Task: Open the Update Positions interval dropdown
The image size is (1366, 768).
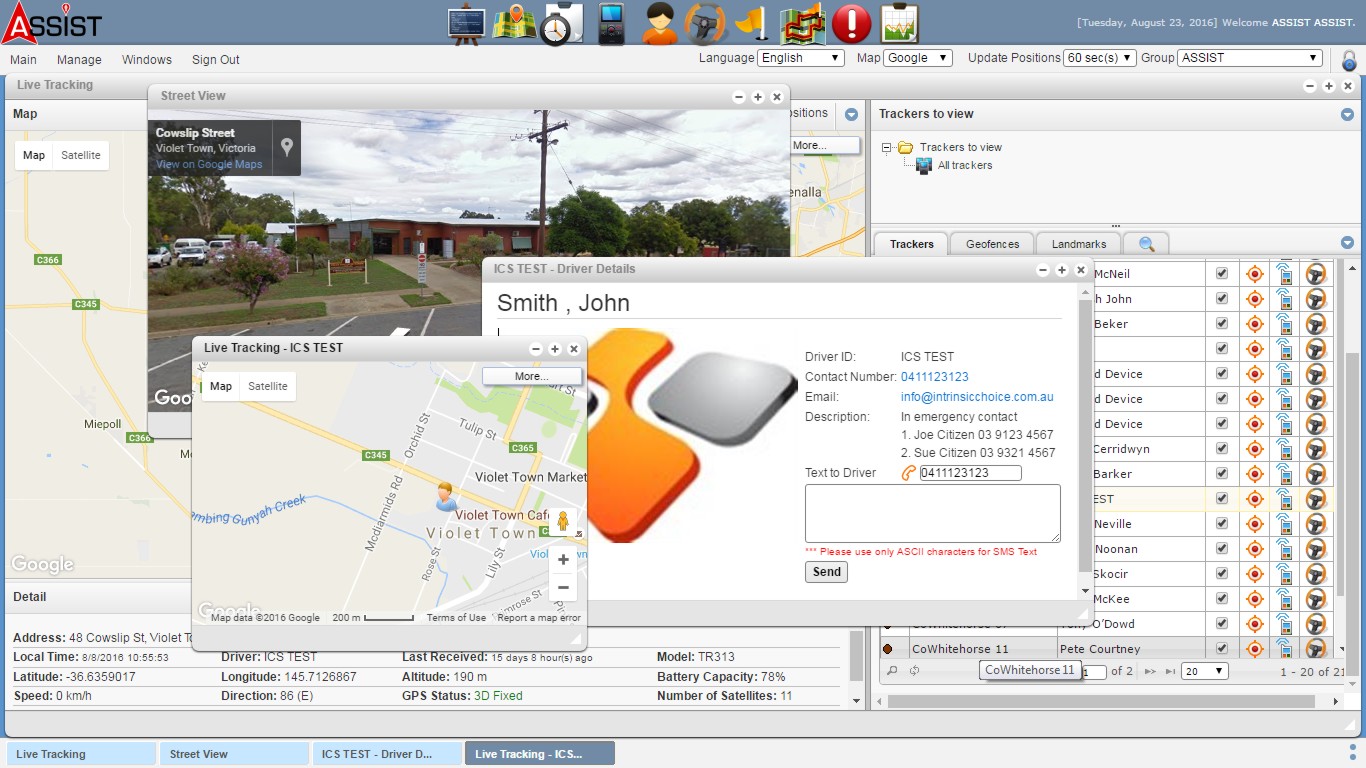Action: click(x=1099, y=58)
